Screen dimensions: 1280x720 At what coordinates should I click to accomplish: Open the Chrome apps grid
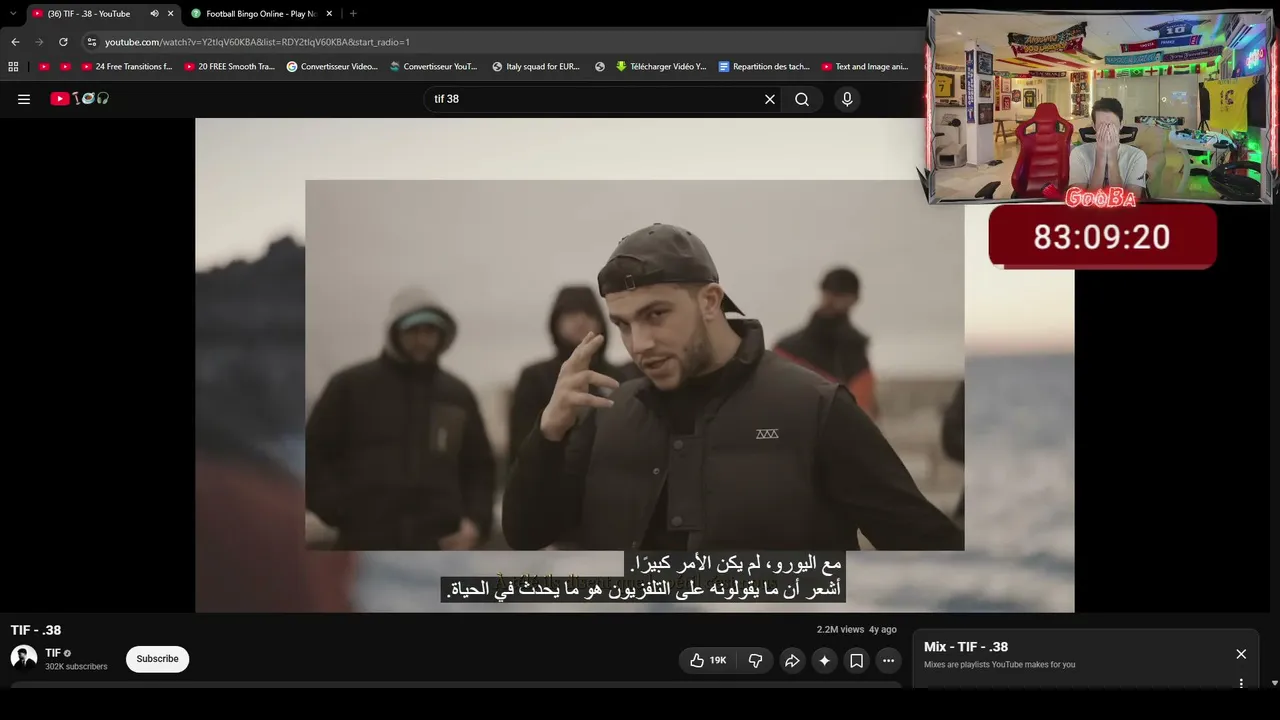[x=13, y=67]
